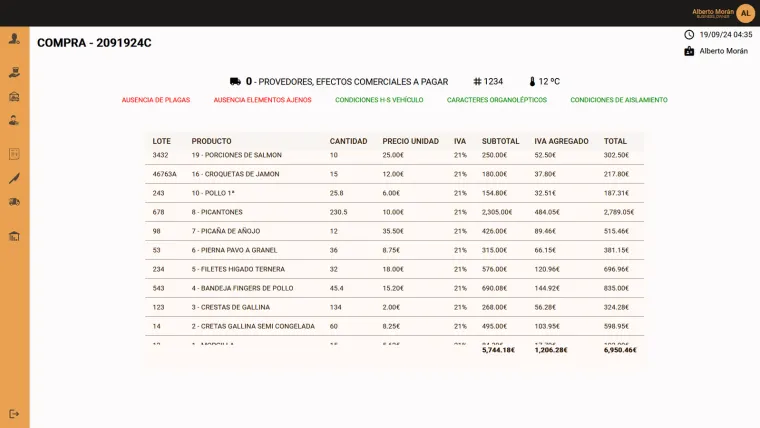Click Alberto Morán name in top bar
The width and height of the screenshot is (760, 428).
tap(713, 12)
